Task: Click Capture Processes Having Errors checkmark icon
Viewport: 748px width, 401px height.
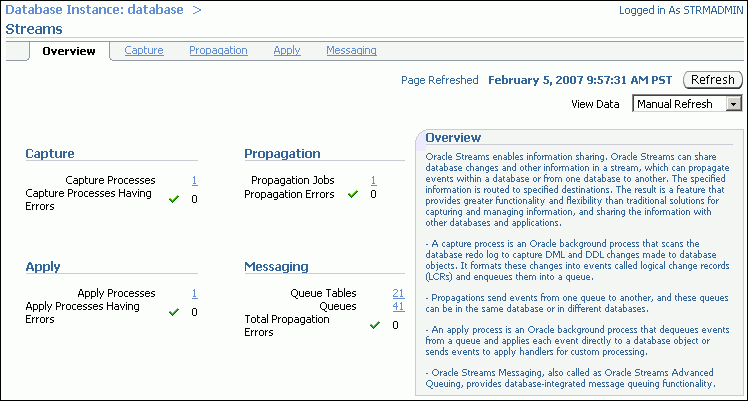Action: [174, 199]
